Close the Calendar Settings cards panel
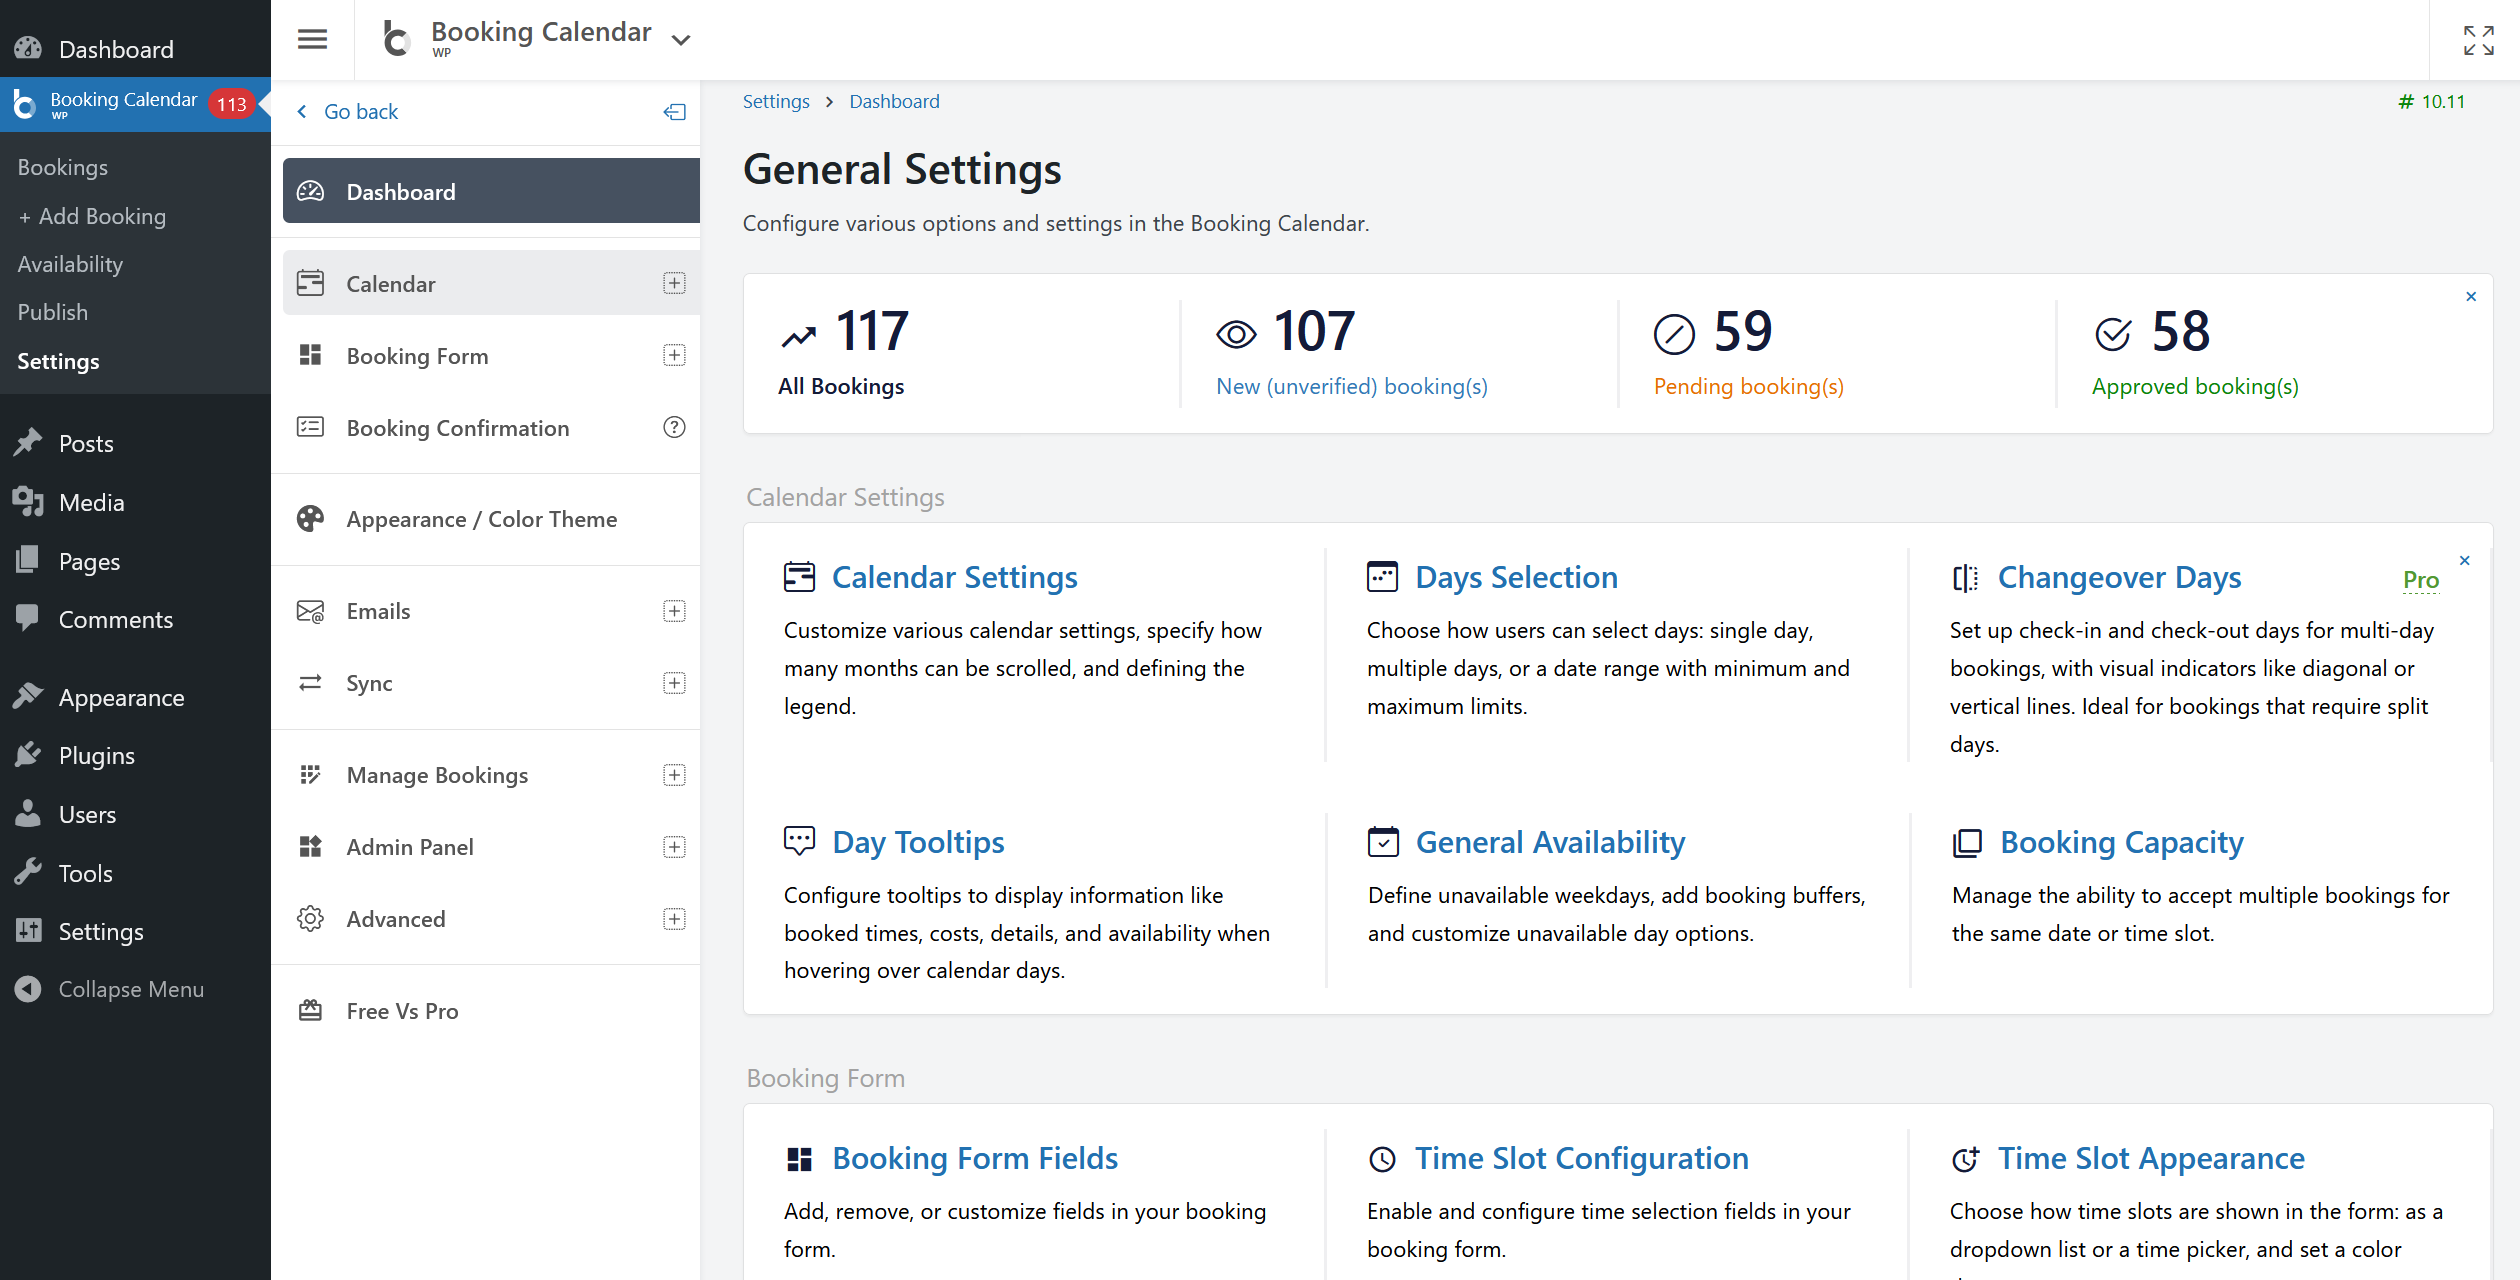 (2465, 560)
